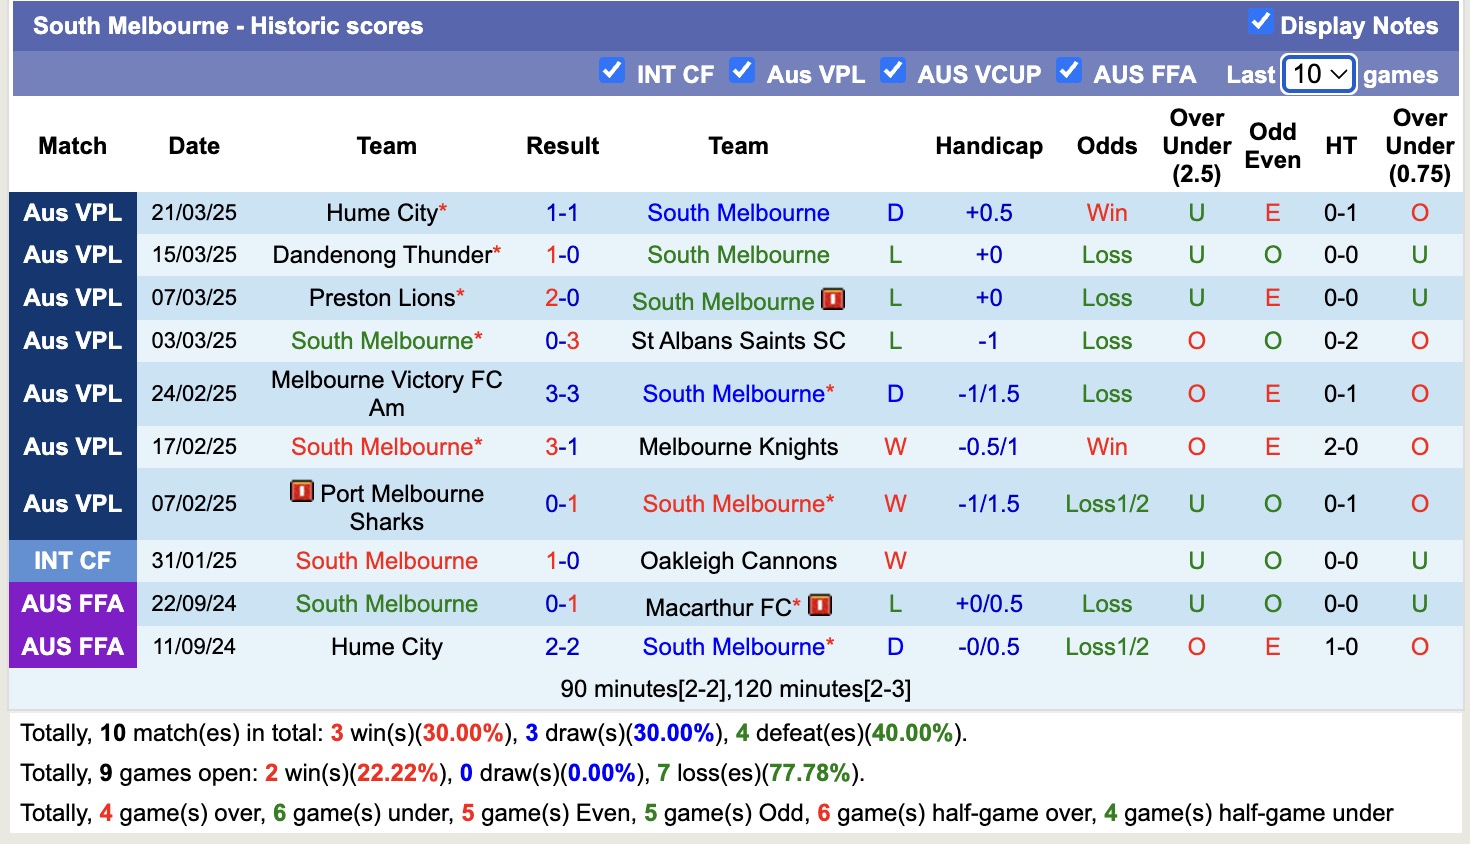
Task: Click the red card icon beside Port Melbourne Sharks
Action: click(x=301, y=492)
